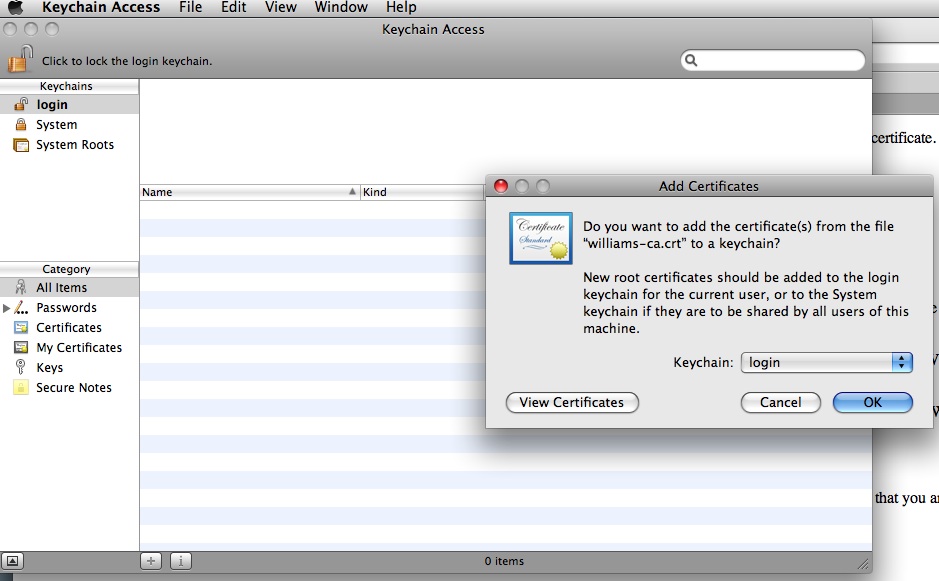
Task: Open the Window menu
Action: click(341, 7)
